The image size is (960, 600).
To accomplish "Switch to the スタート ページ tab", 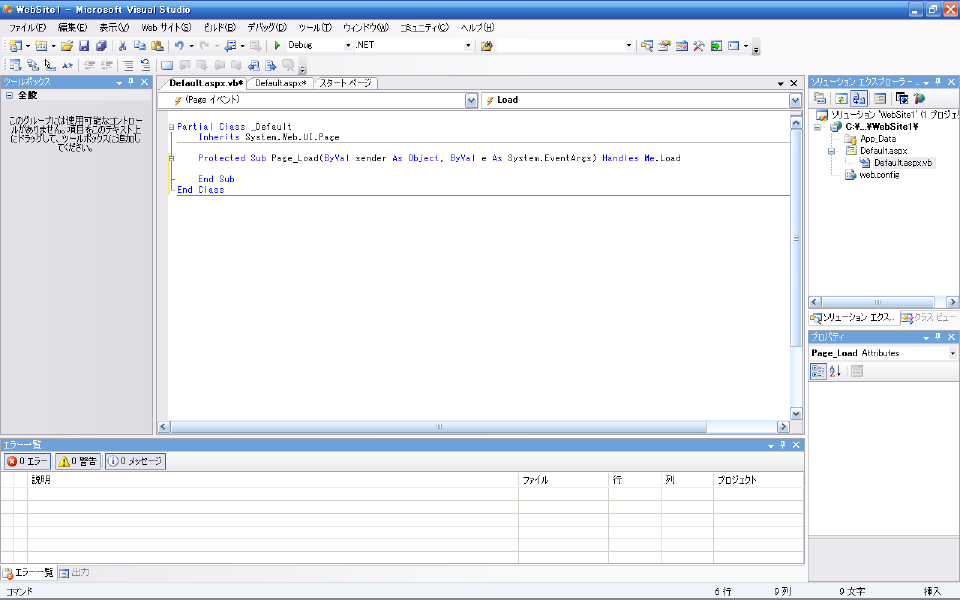I will (346, 83).
